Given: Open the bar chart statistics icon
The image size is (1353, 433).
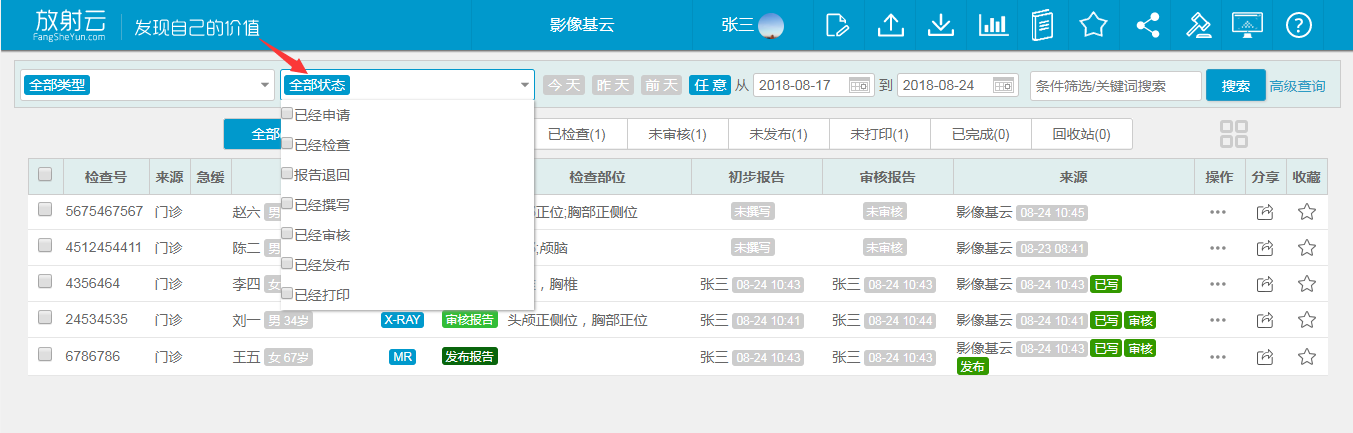Looking at the screenshot, I should [x=992, y=26].
